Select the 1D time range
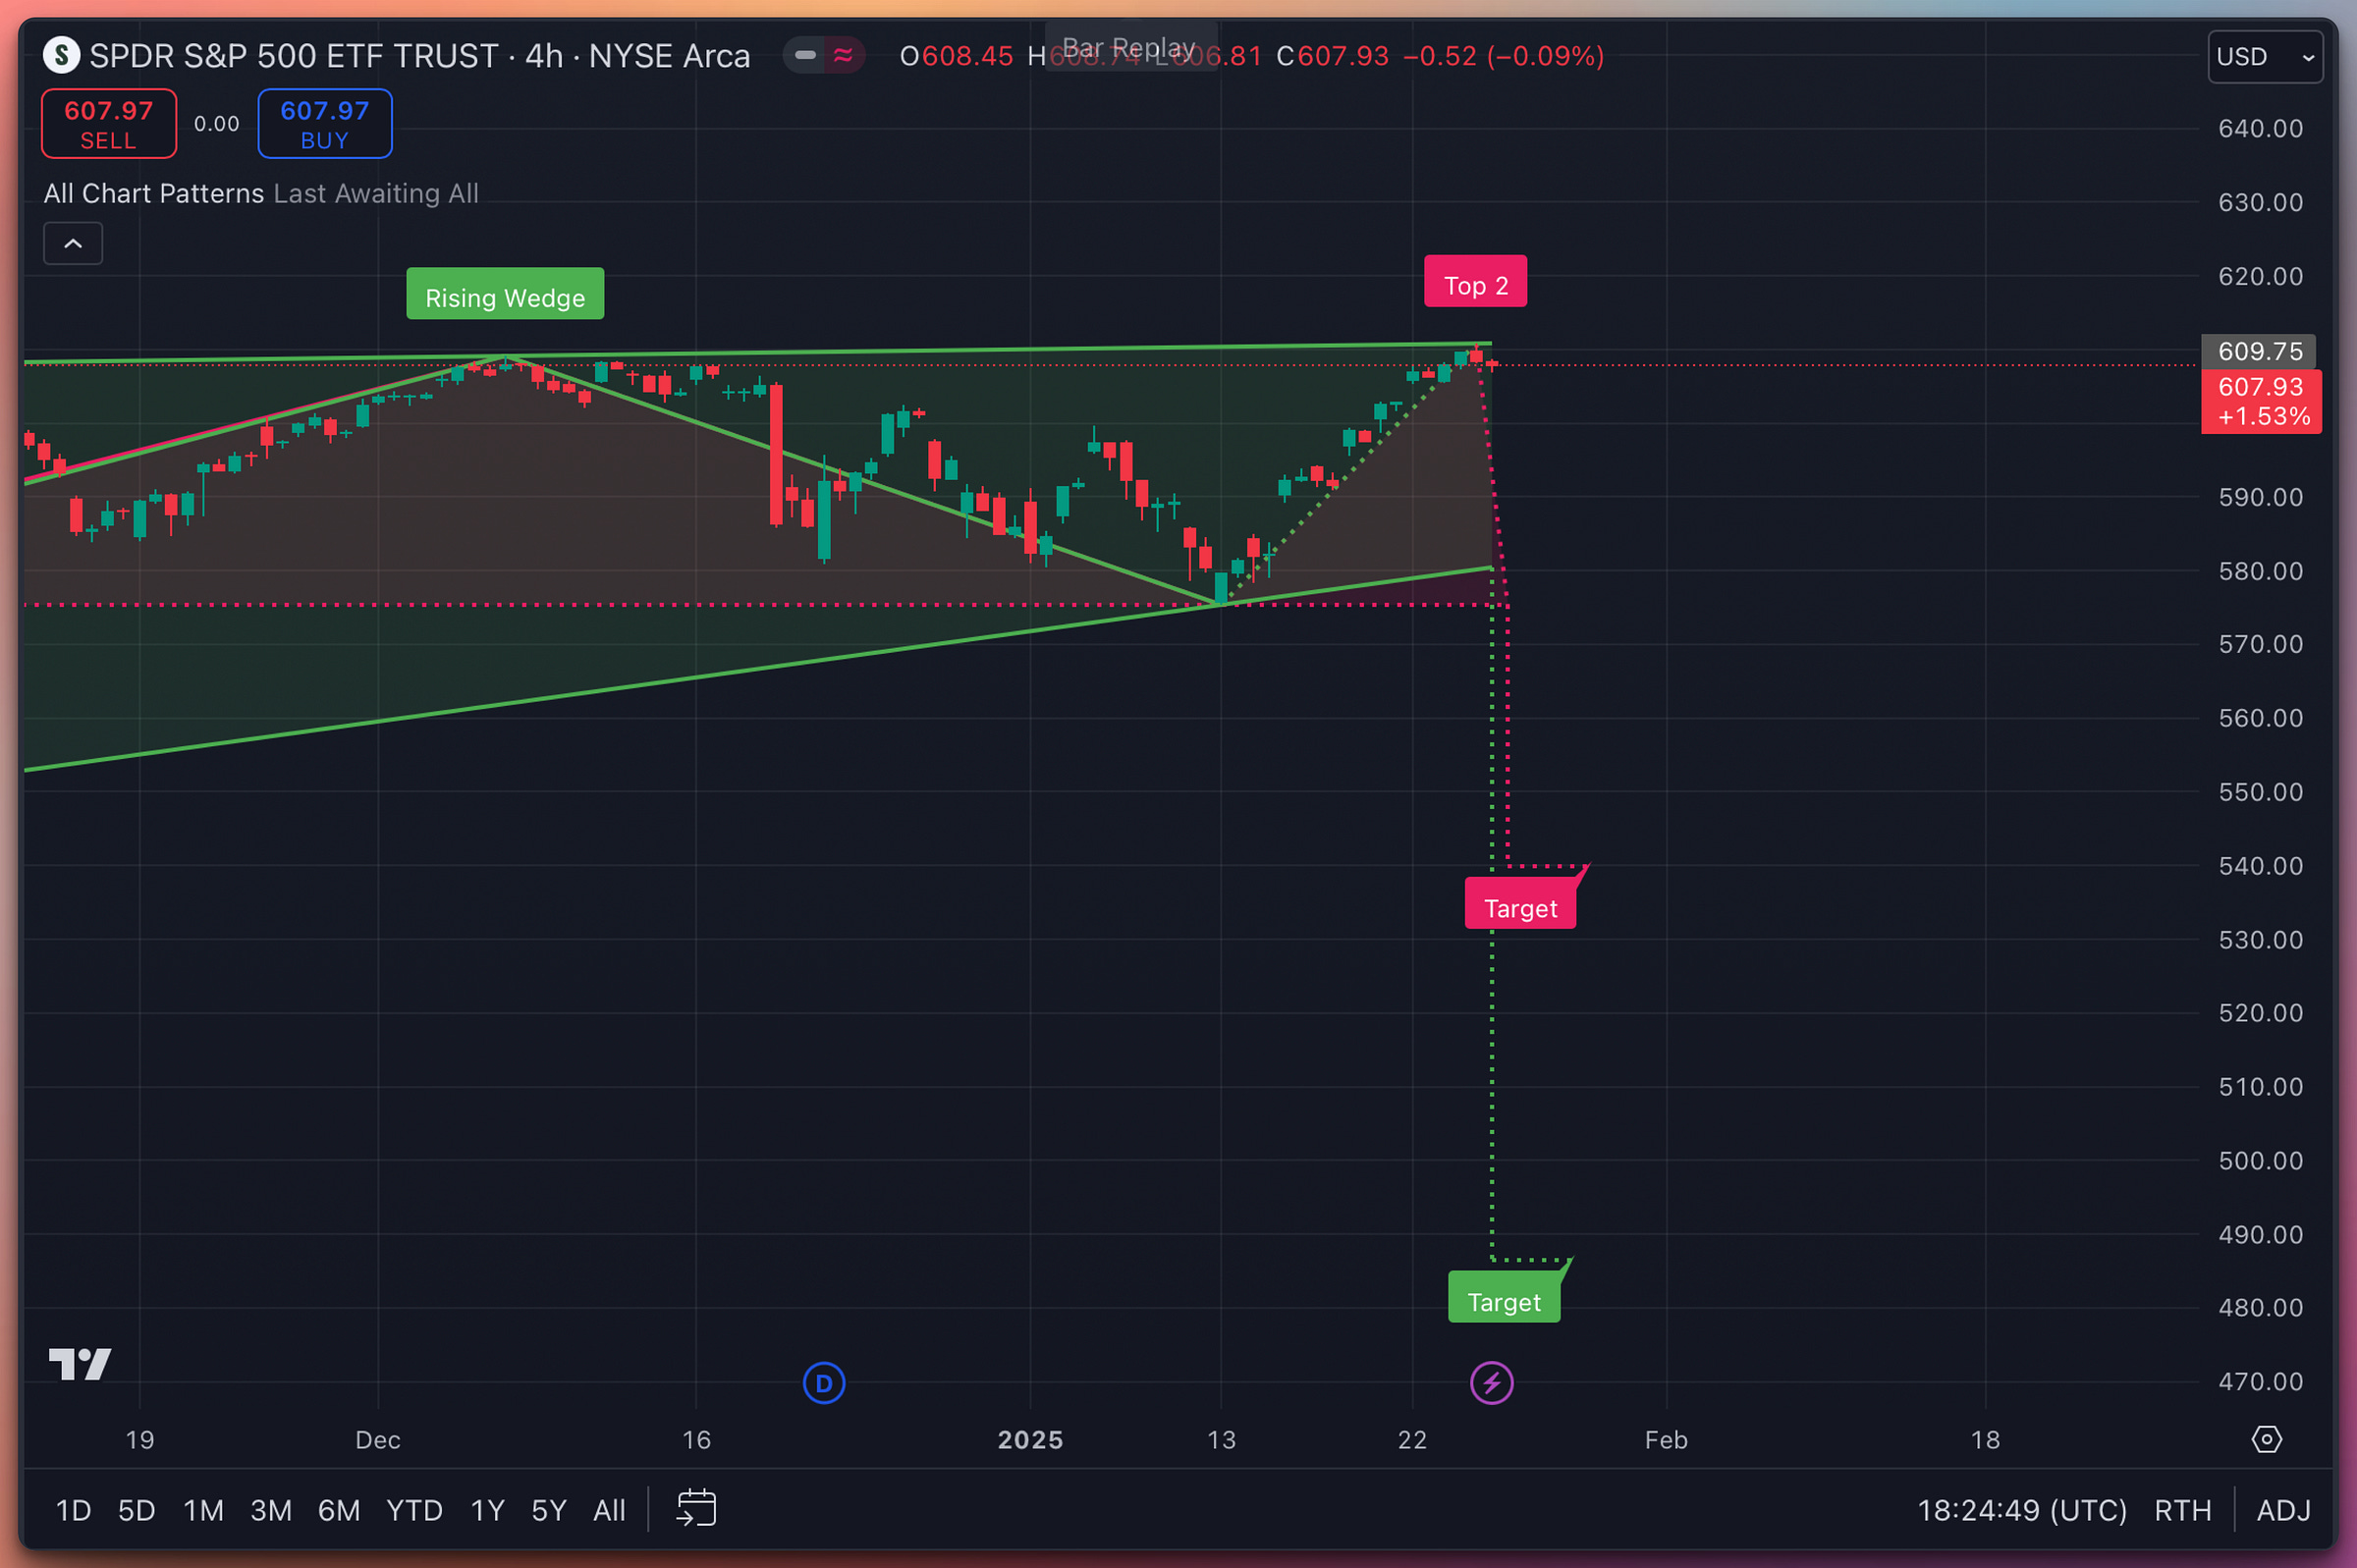Screen dimensions: 2357x1568 pyautogui.click(x=73, y=1510)
